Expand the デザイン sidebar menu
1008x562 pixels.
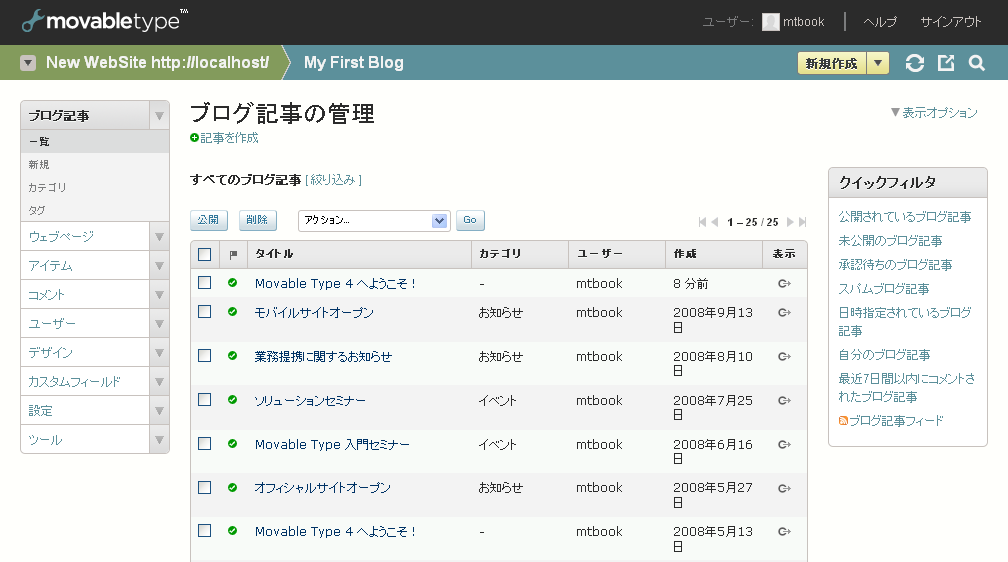(x=159, y=353)
